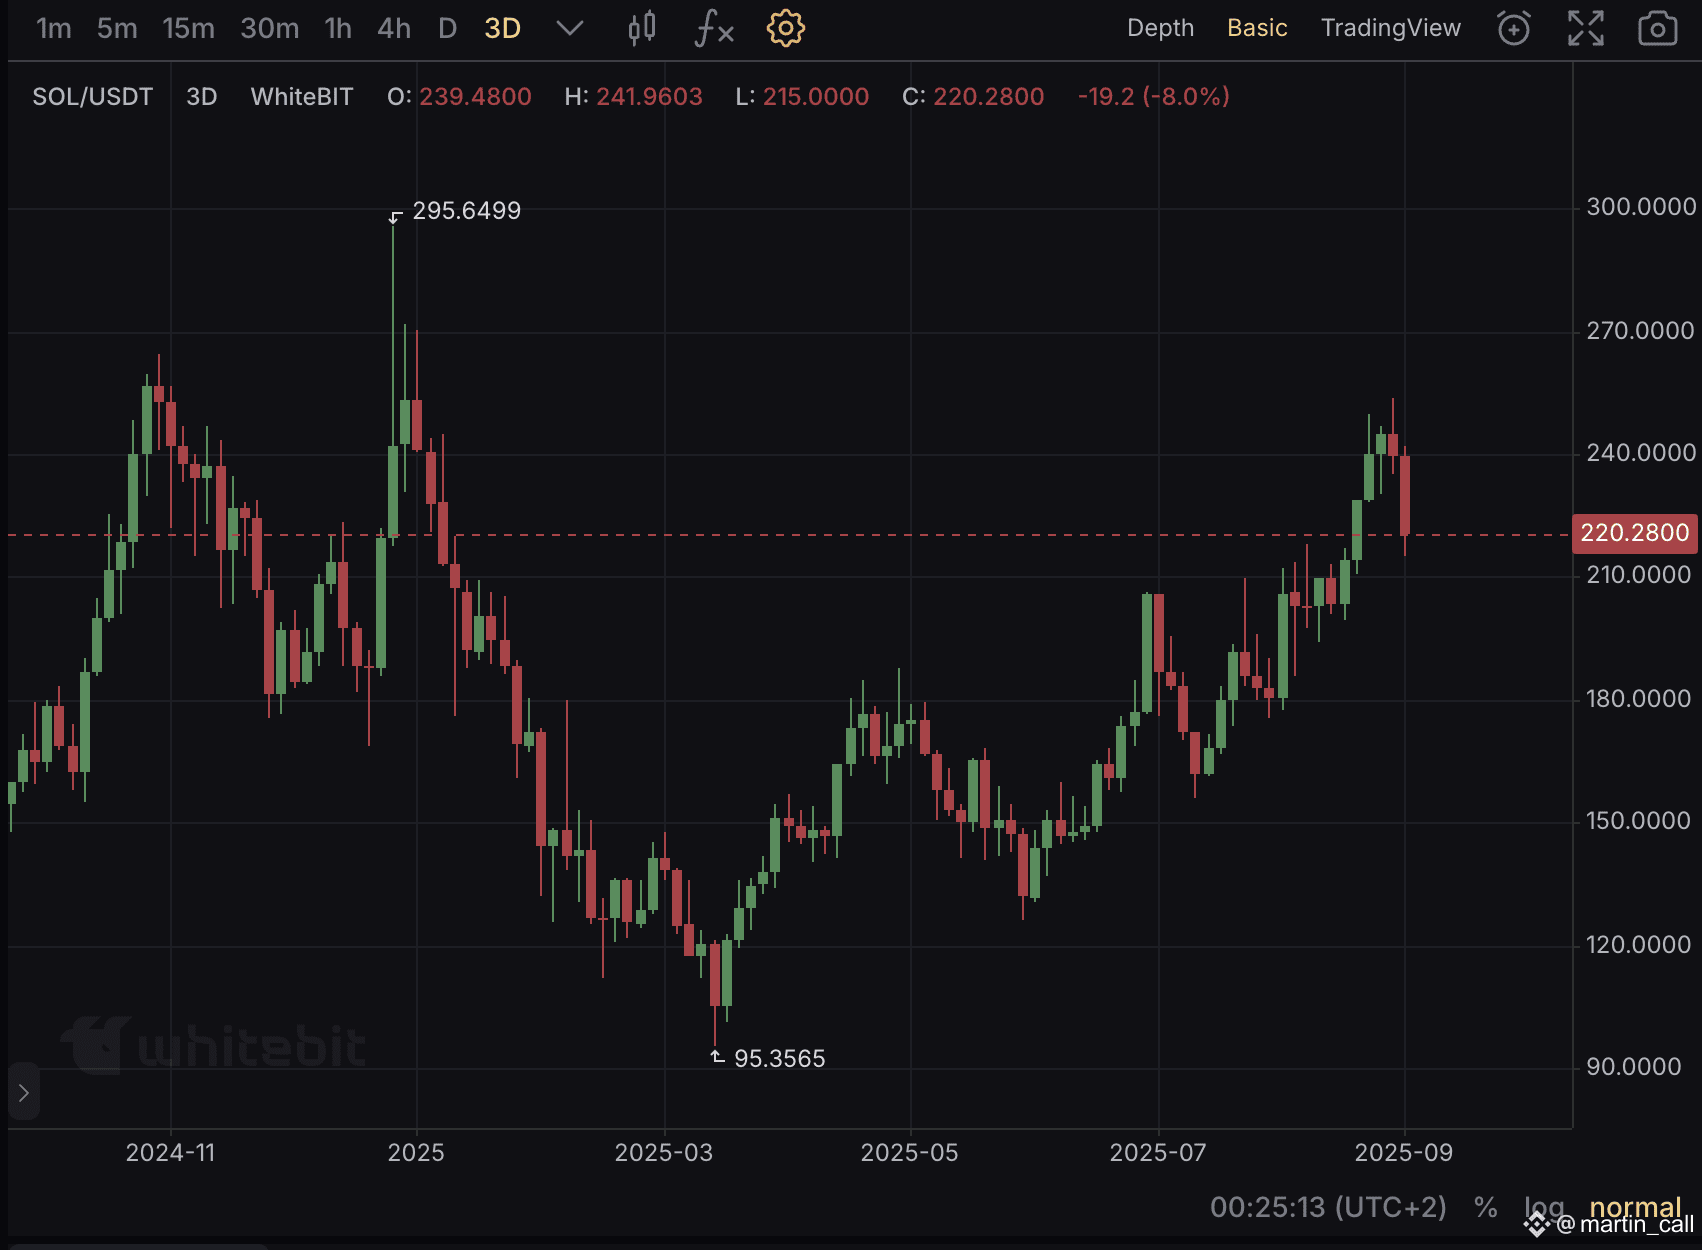The height and width of the screenshot is (1250, 1702).
Task: Open the fx indicators menu
Action: (714, 28)
